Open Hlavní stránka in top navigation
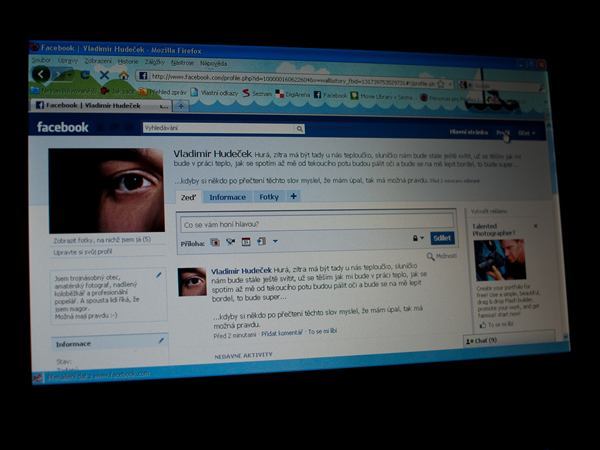 469,132
